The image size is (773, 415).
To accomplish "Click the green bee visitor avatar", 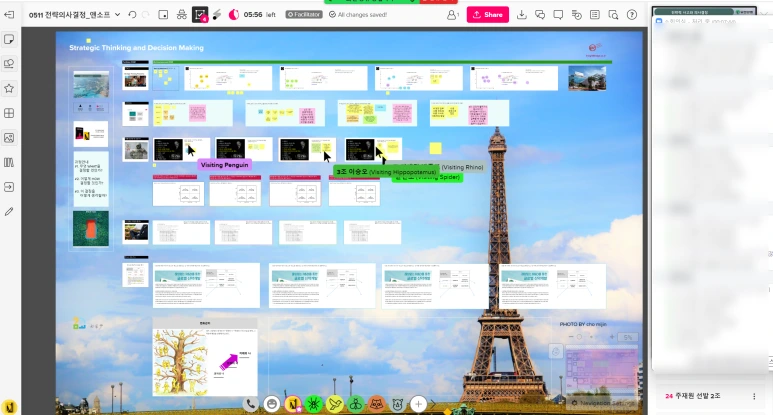I will tap(355, 404).
